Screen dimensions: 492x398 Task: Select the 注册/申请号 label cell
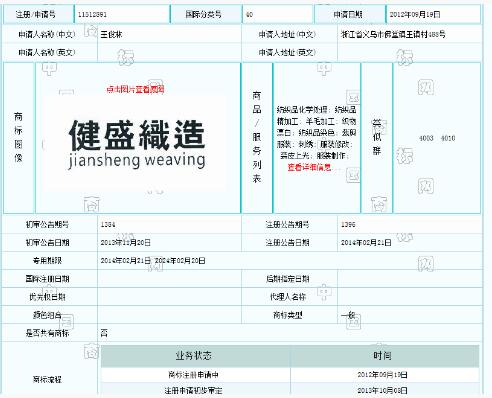pyautogui.click(x=36, y=15)
